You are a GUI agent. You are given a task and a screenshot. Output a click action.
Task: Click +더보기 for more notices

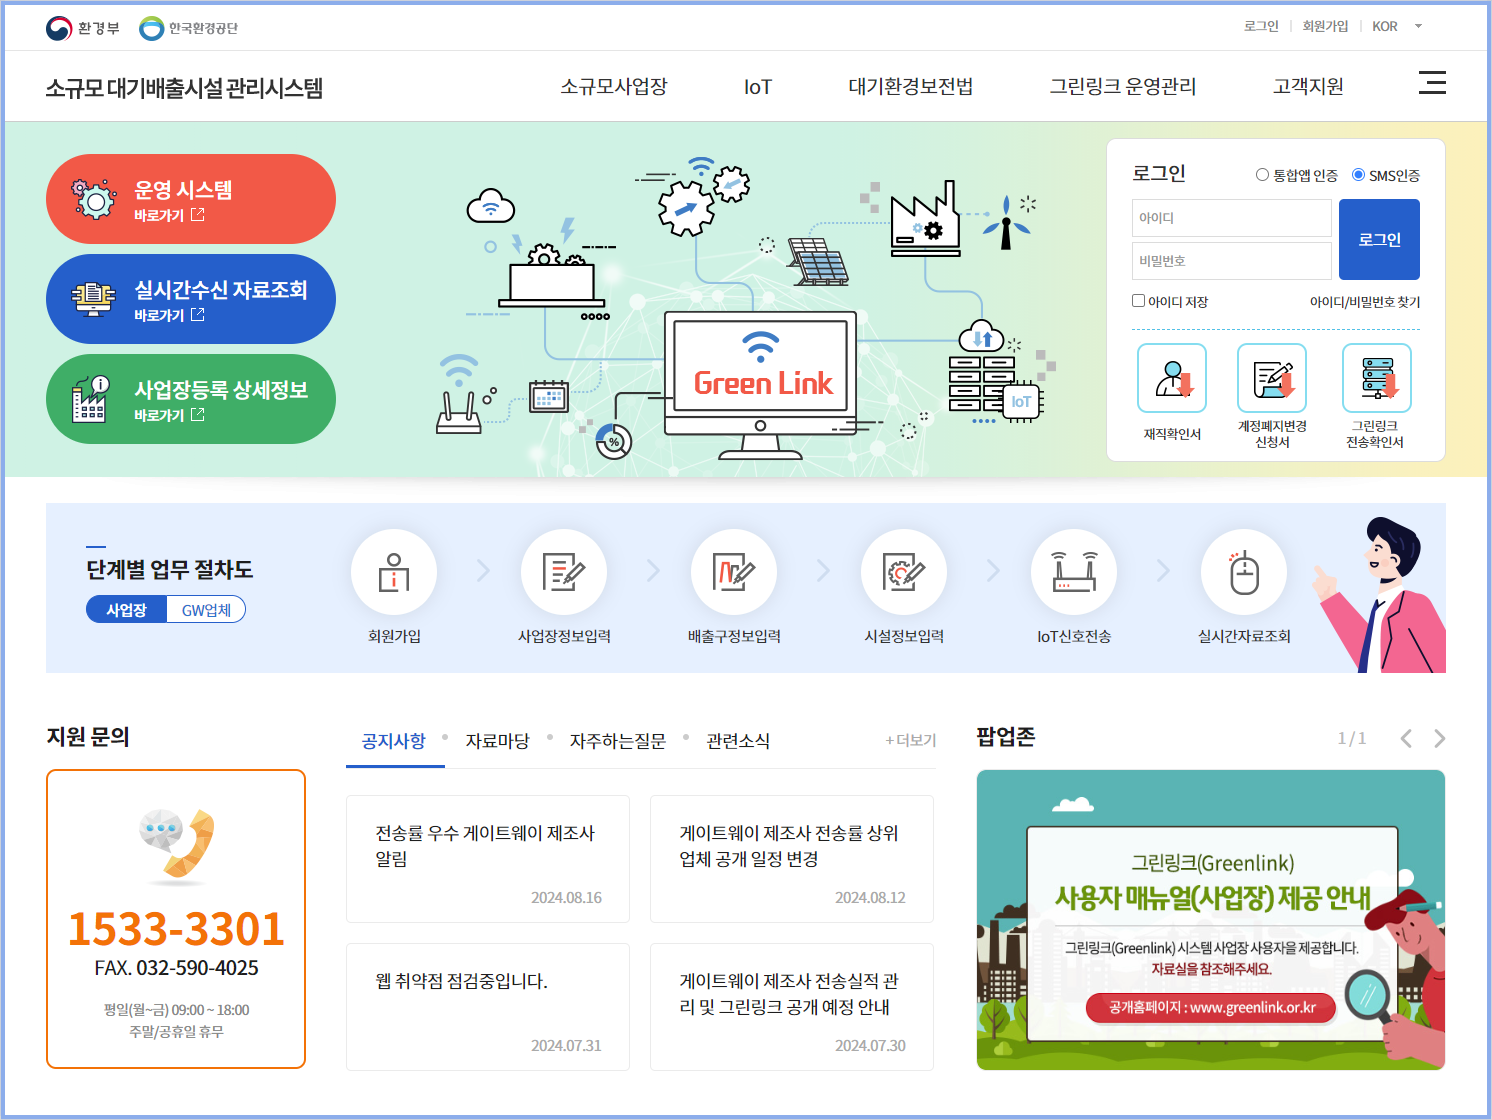pyautogui.click(x=911, y=741)
